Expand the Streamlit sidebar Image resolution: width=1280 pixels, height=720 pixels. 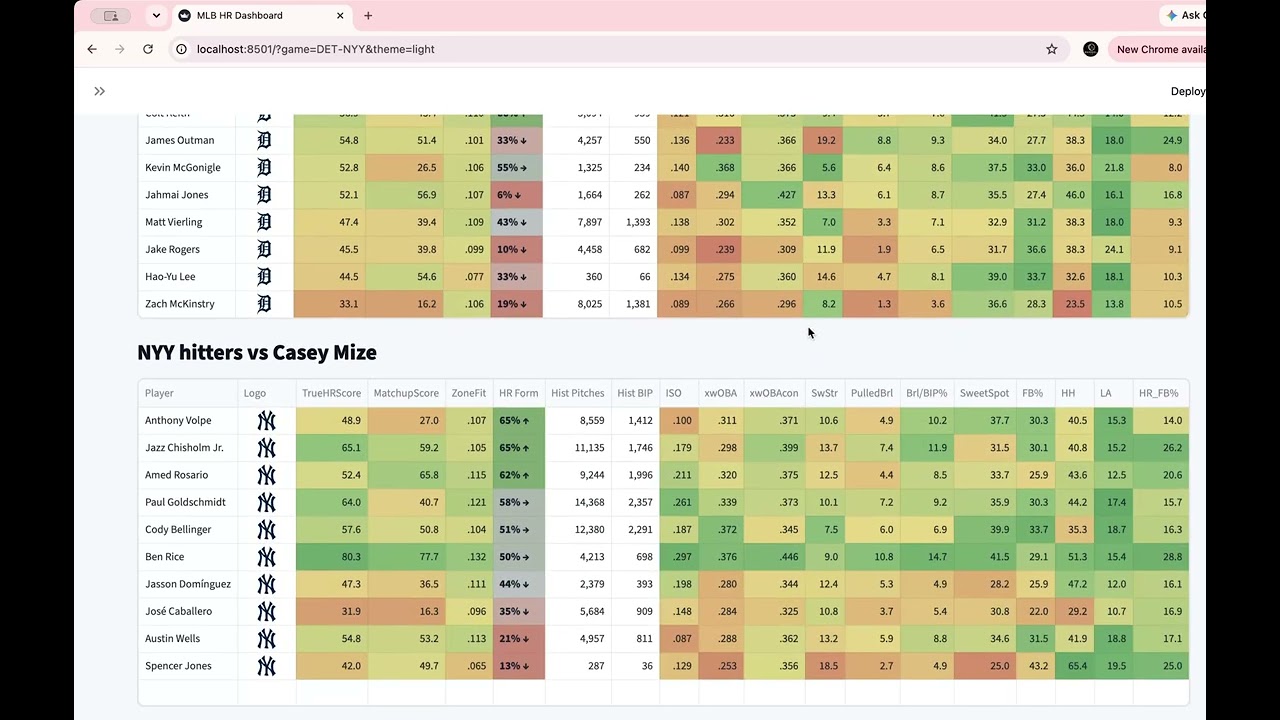[100, 91]
